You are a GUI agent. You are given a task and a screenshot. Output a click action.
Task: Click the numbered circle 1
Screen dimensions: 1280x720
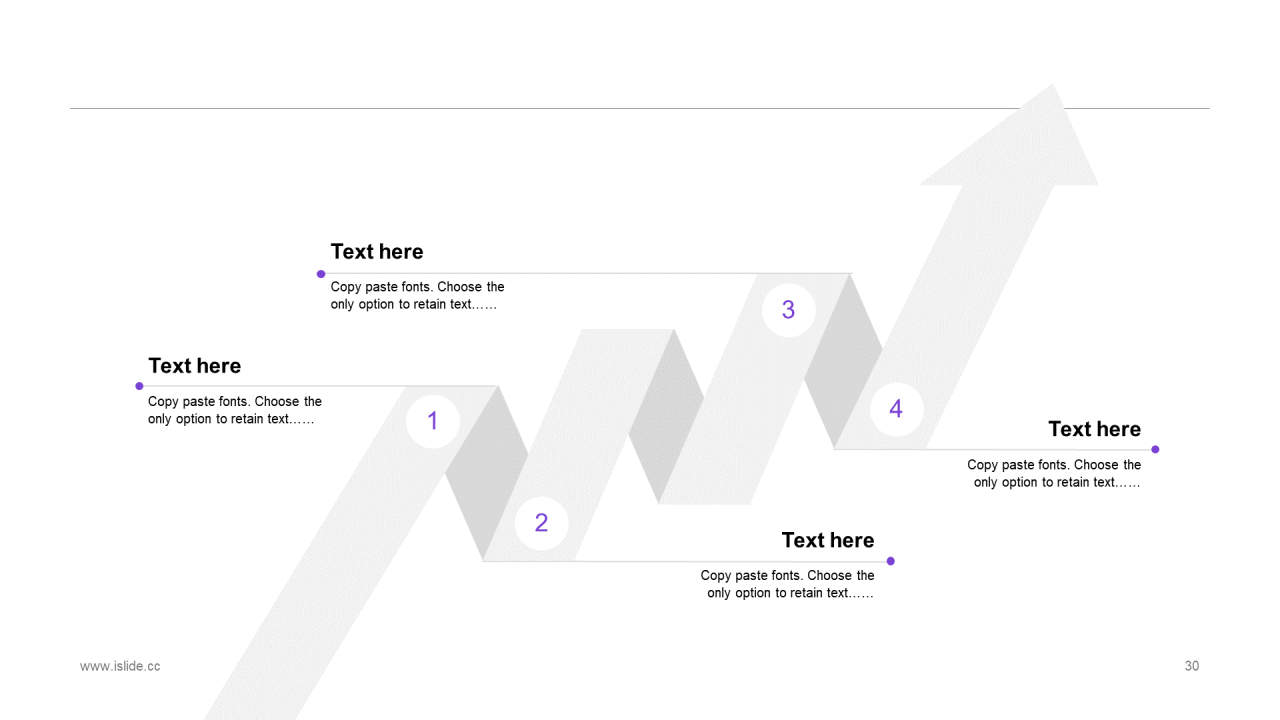tap(433, 421)
